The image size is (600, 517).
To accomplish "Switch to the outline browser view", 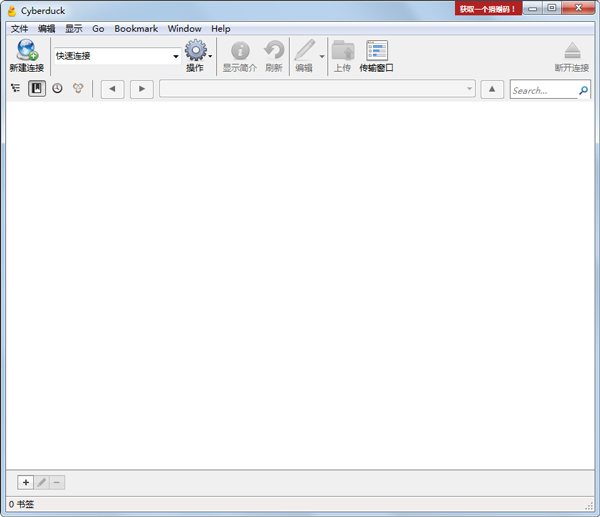I will coord(16,88).
